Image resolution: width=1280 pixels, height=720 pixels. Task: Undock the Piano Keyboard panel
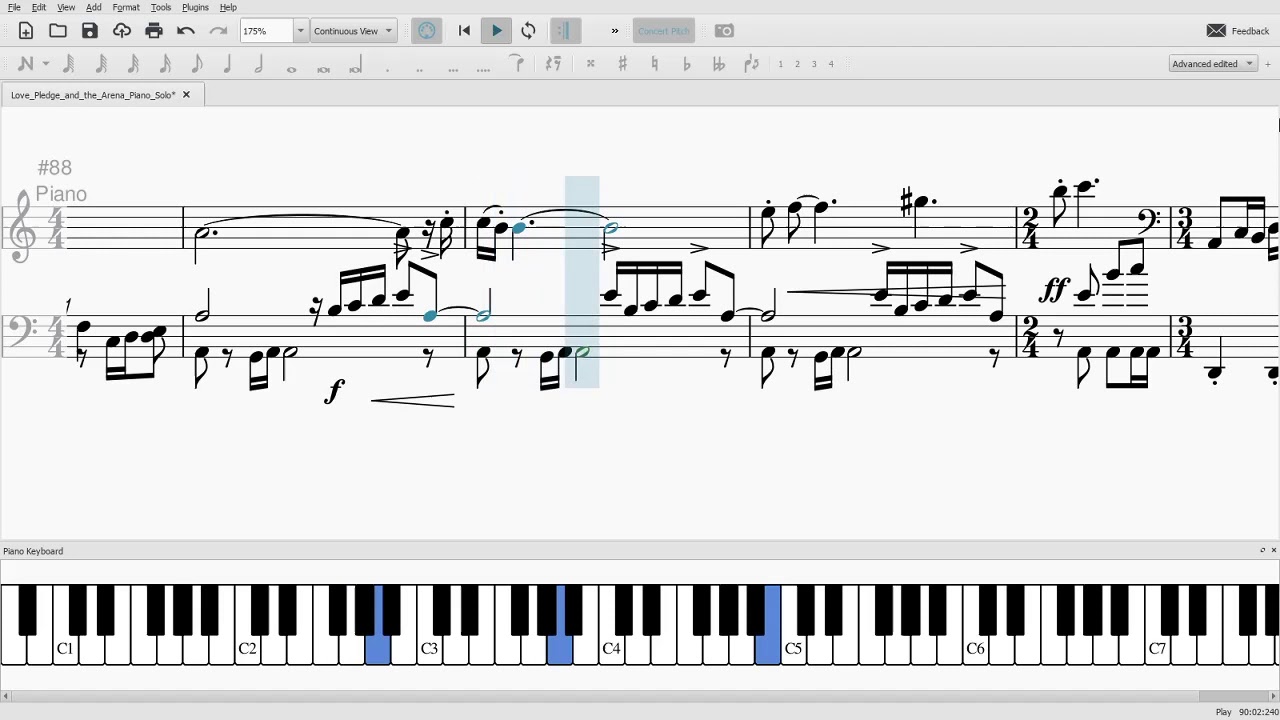click(1262, 551)
